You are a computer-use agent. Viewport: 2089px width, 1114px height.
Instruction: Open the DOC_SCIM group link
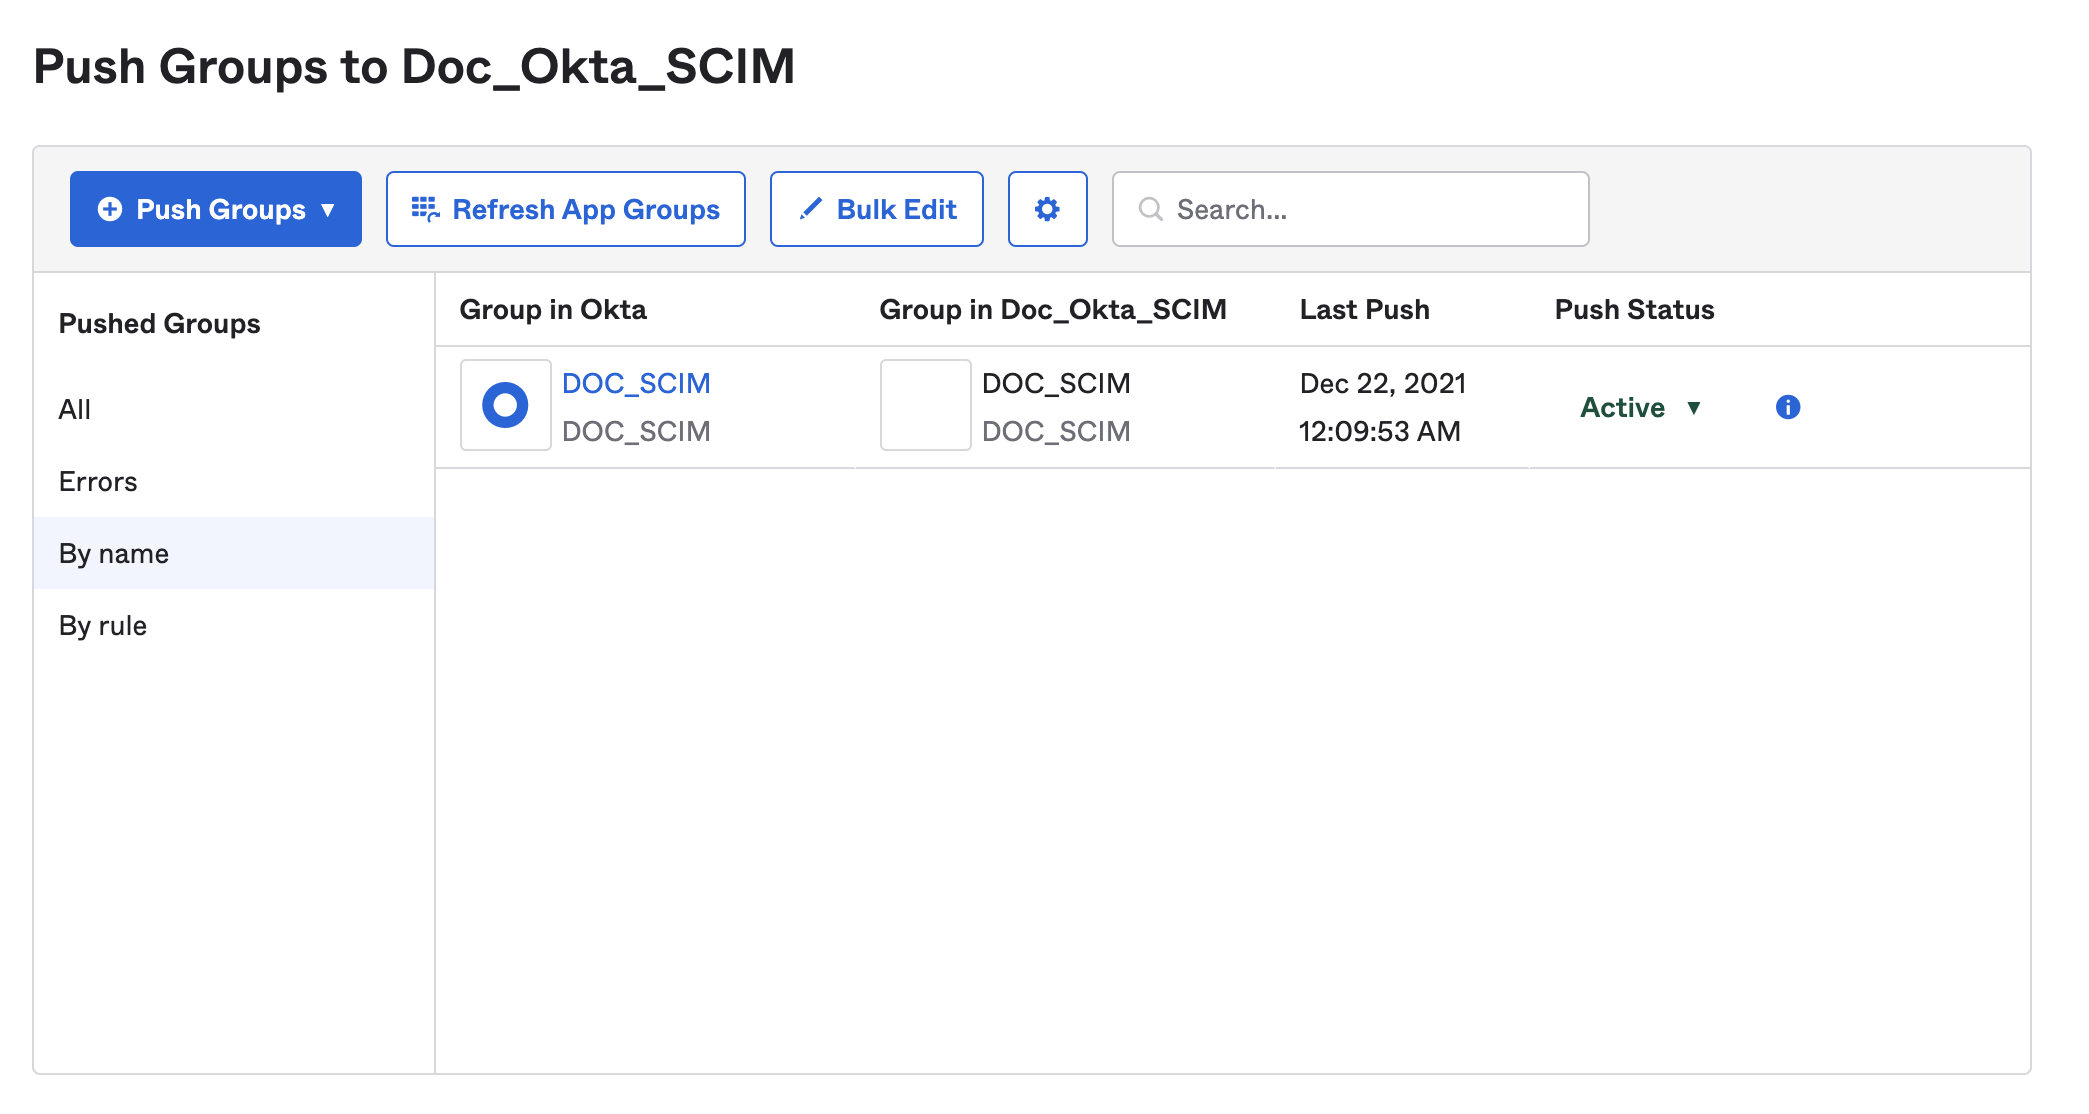click(x=636, y=383)
